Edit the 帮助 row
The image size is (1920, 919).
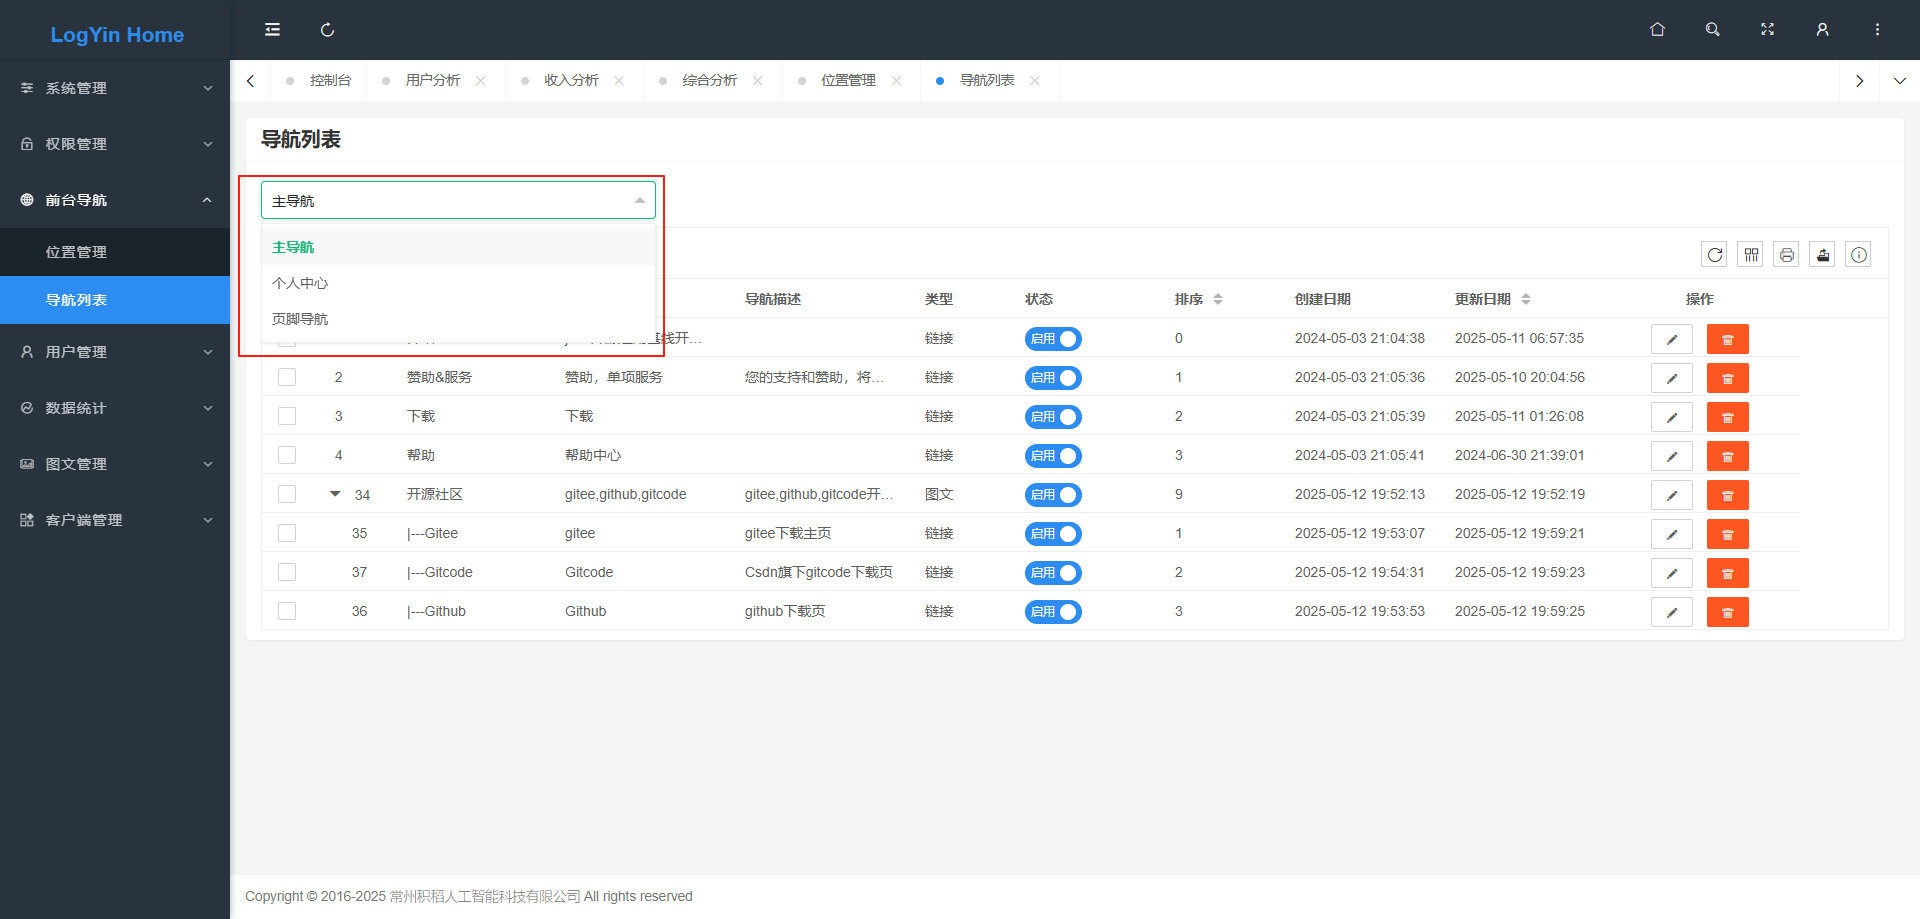coord(1671,456)
